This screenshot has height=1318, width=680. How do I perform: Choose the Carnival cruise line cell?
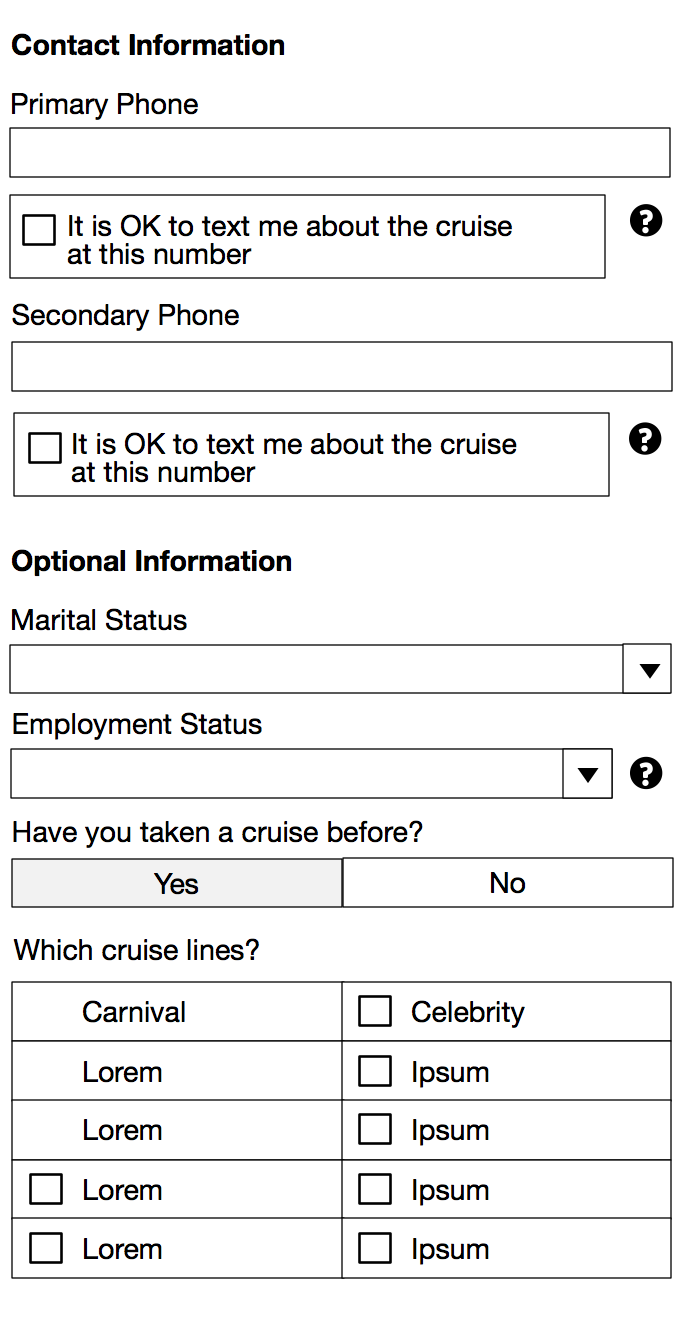[134, 1012]
